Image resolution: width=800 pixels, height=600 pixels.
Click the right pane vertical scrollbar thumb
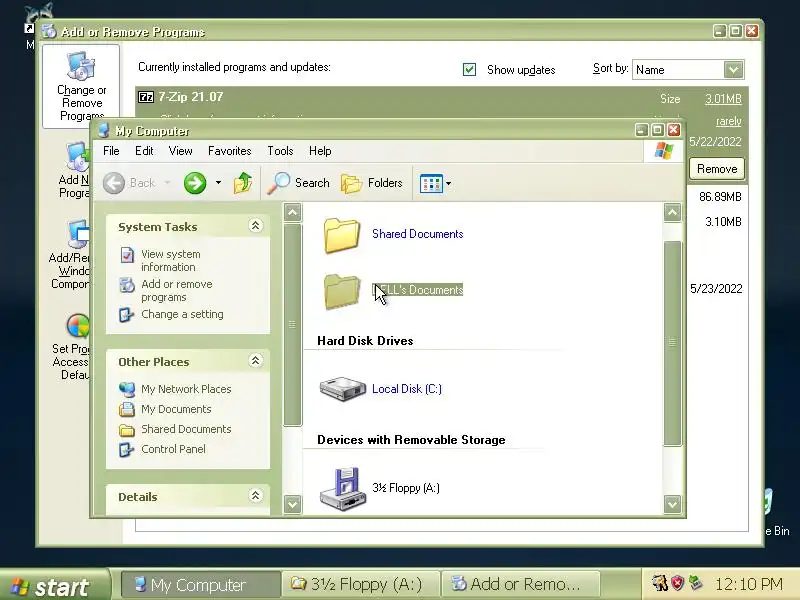click(x=672, y=343)
